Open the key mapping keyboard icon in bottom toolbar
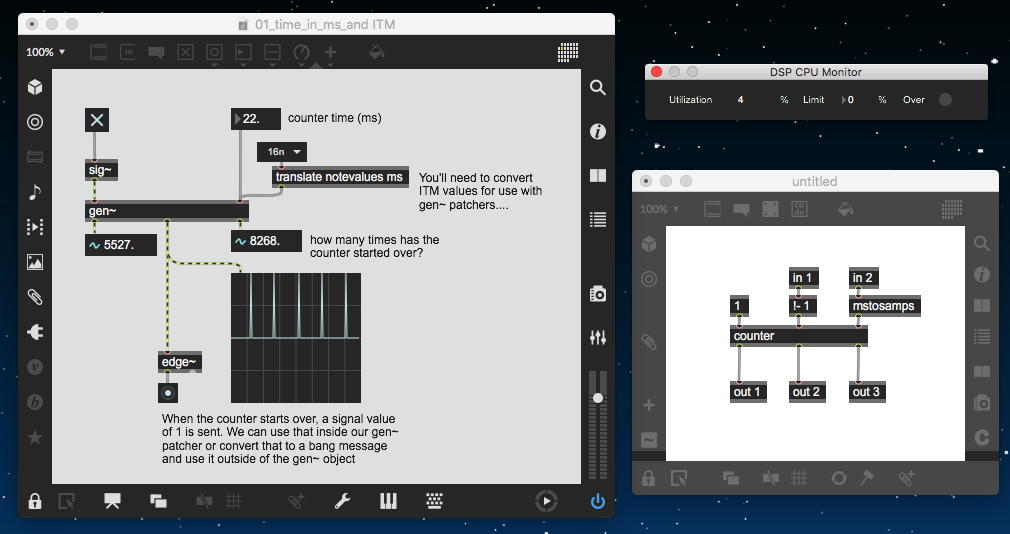The height and width of the screenshot is (534, 1010). pos(435,501)
